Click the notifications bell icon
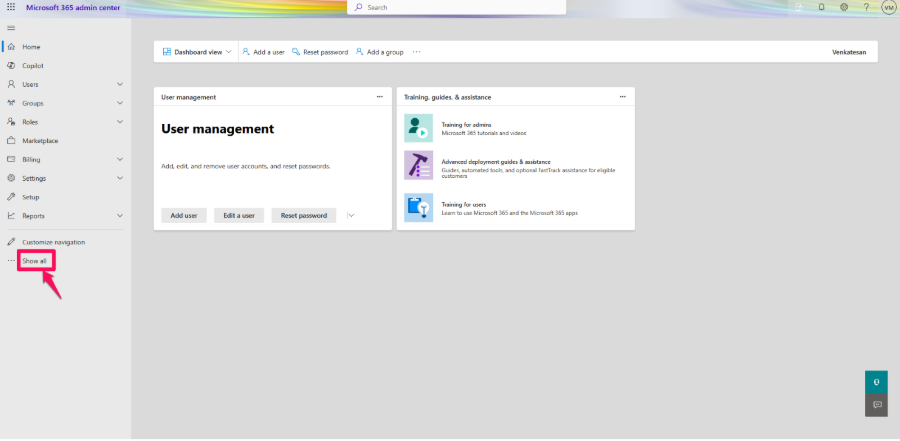Viewport: 900px width, 441px height. click(x=821, y=7)
